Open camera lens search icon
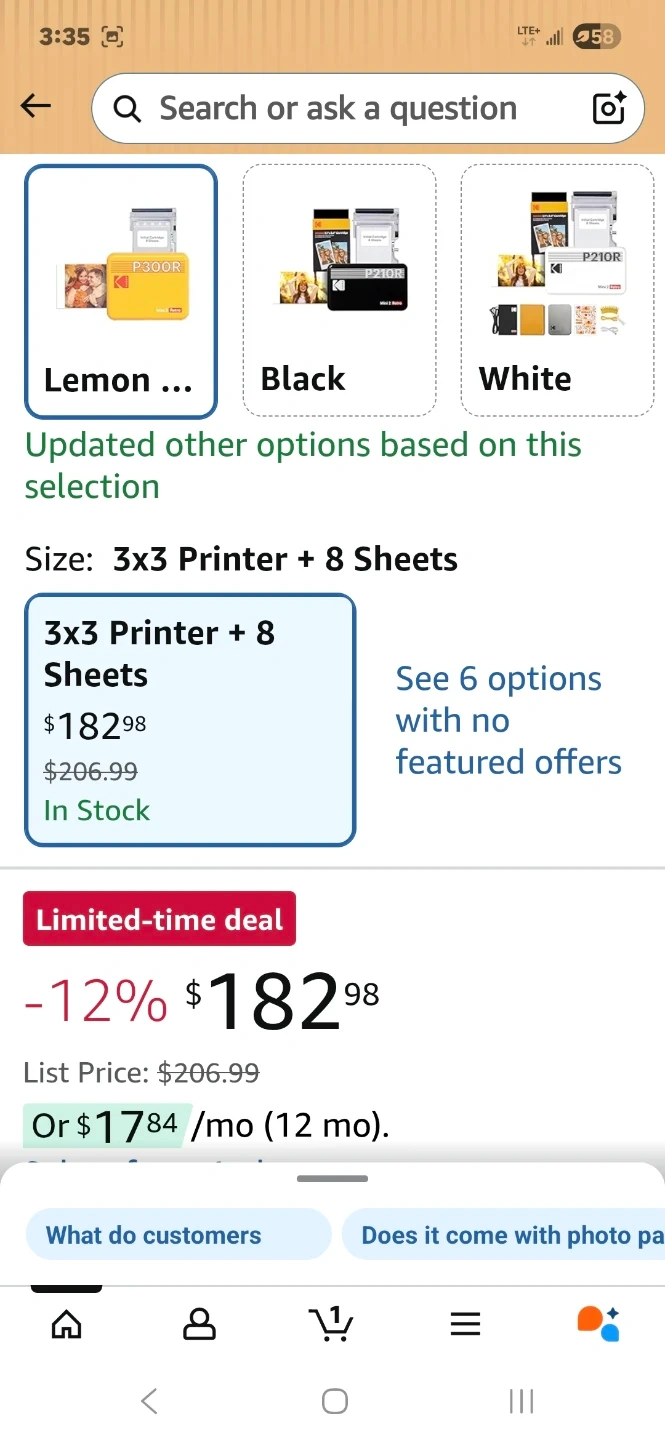The height and width of the screenshot is (1440, 665). click(609, 108)
